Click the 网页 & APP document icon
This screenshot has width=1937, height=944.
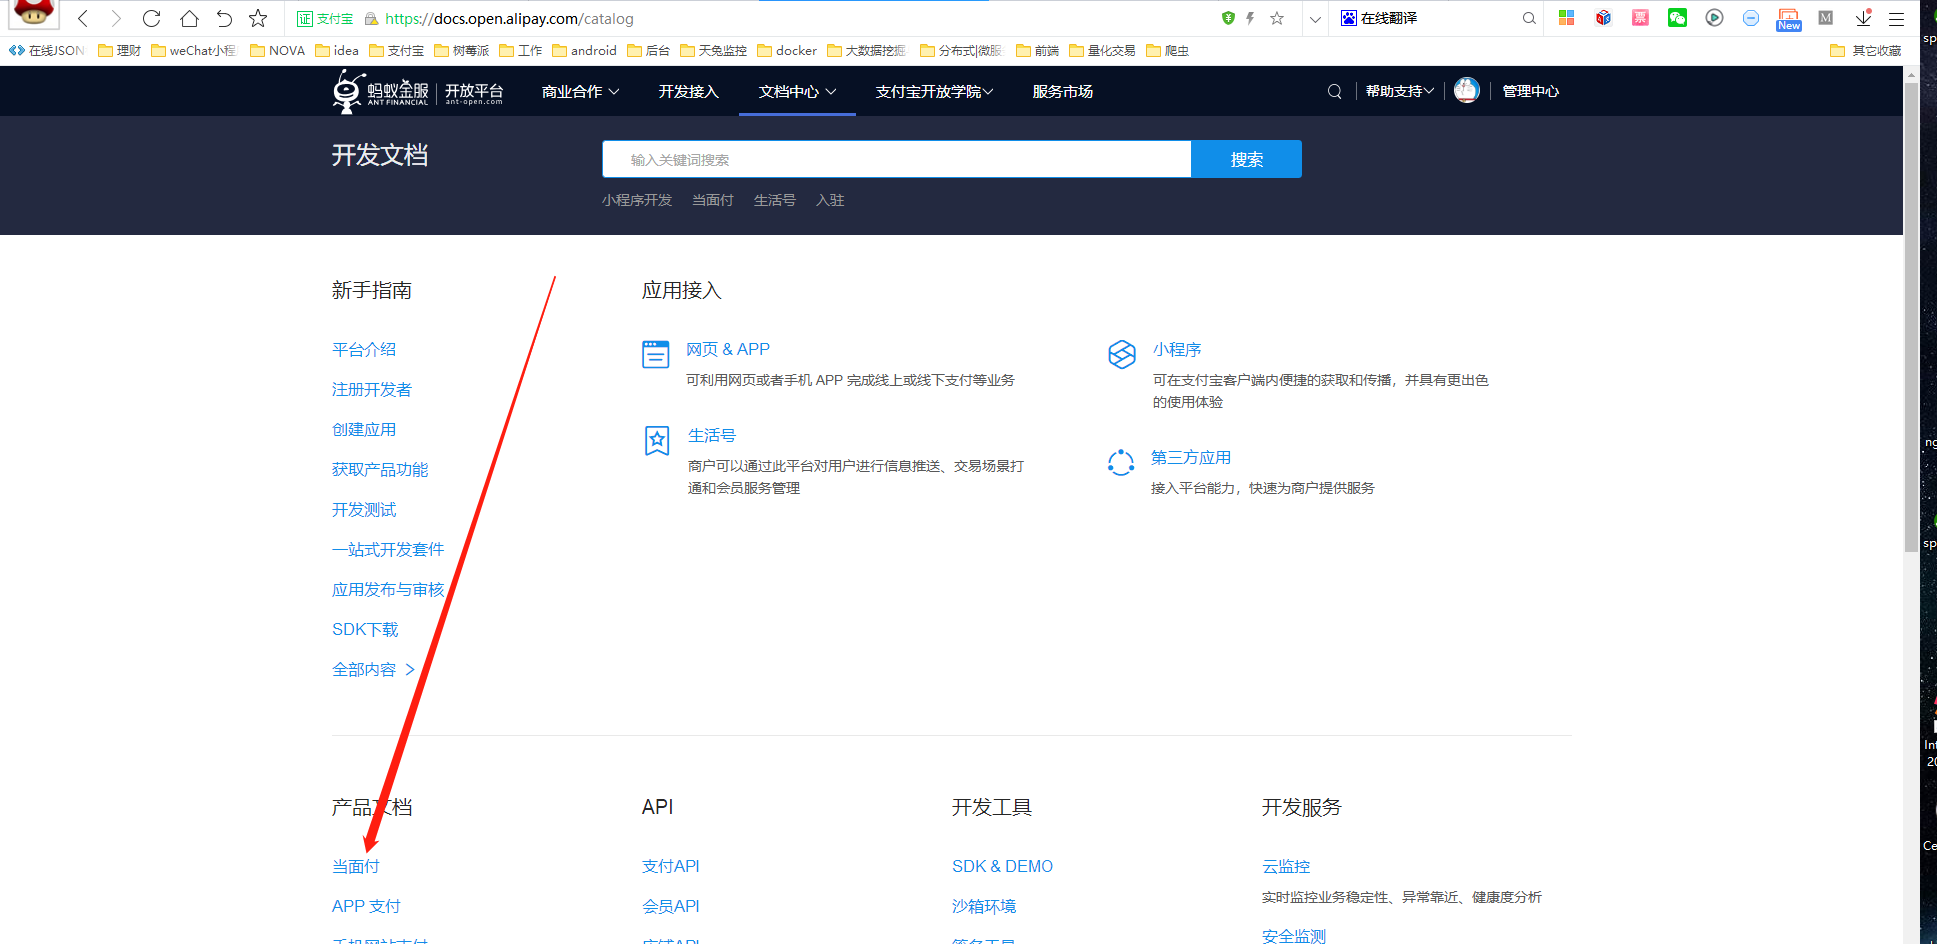(x=656, y=354)
